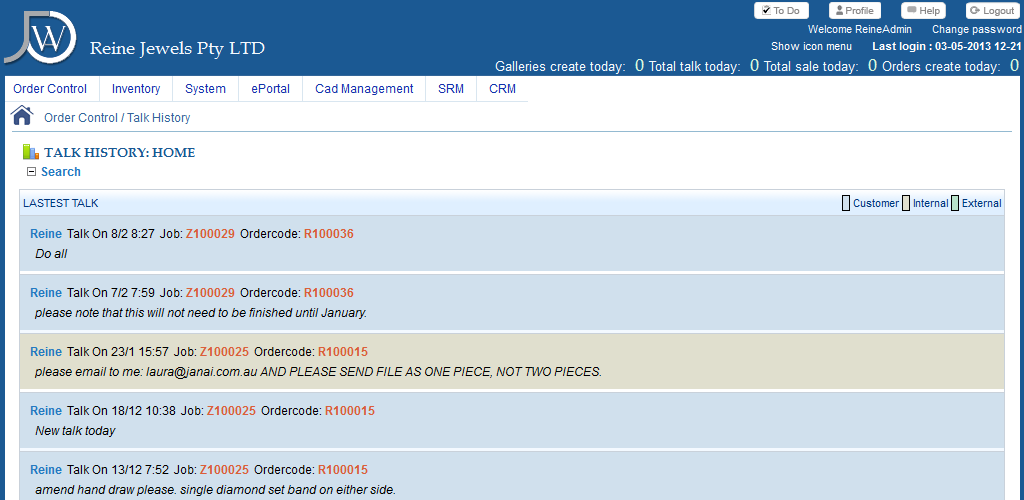This screenshot has height=500, width=1024.
Task: Select the 'amend hand draw please' message
Action: (x=216, y=490)
